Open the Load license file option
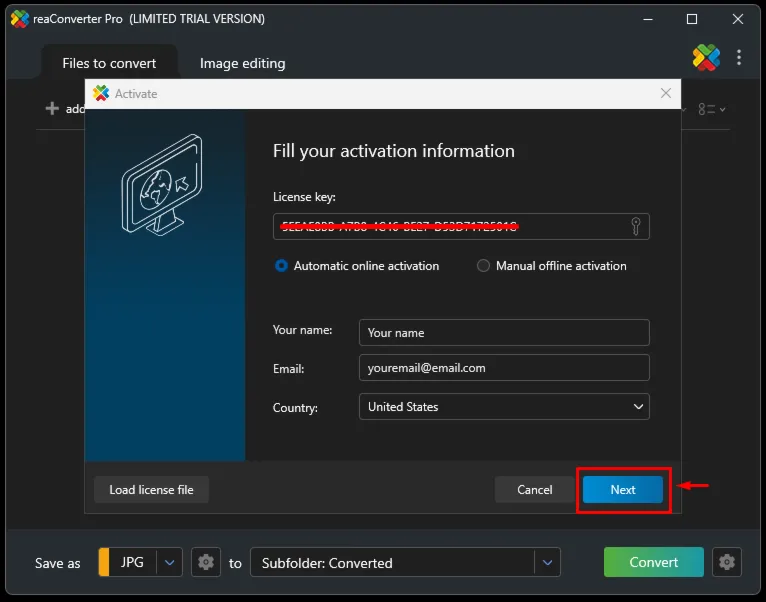Screen dimensions: 766x602 151,490
